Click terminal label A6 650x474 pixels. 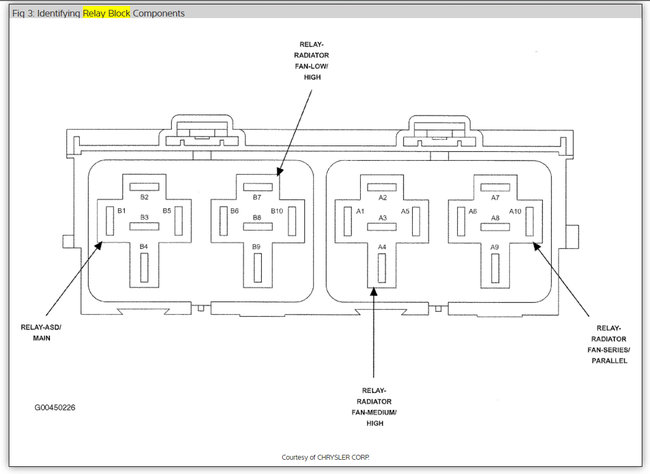pos(473,211)
